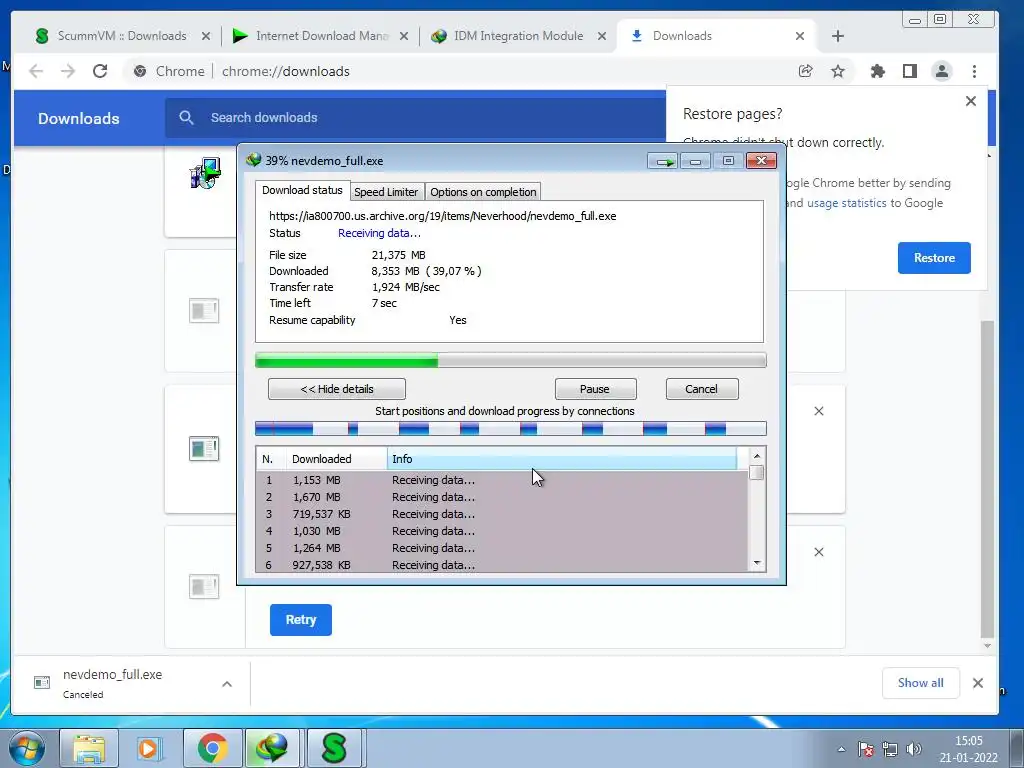
Task: Select connection row 2 with 1,670 MB
Action: coord(502,497)
